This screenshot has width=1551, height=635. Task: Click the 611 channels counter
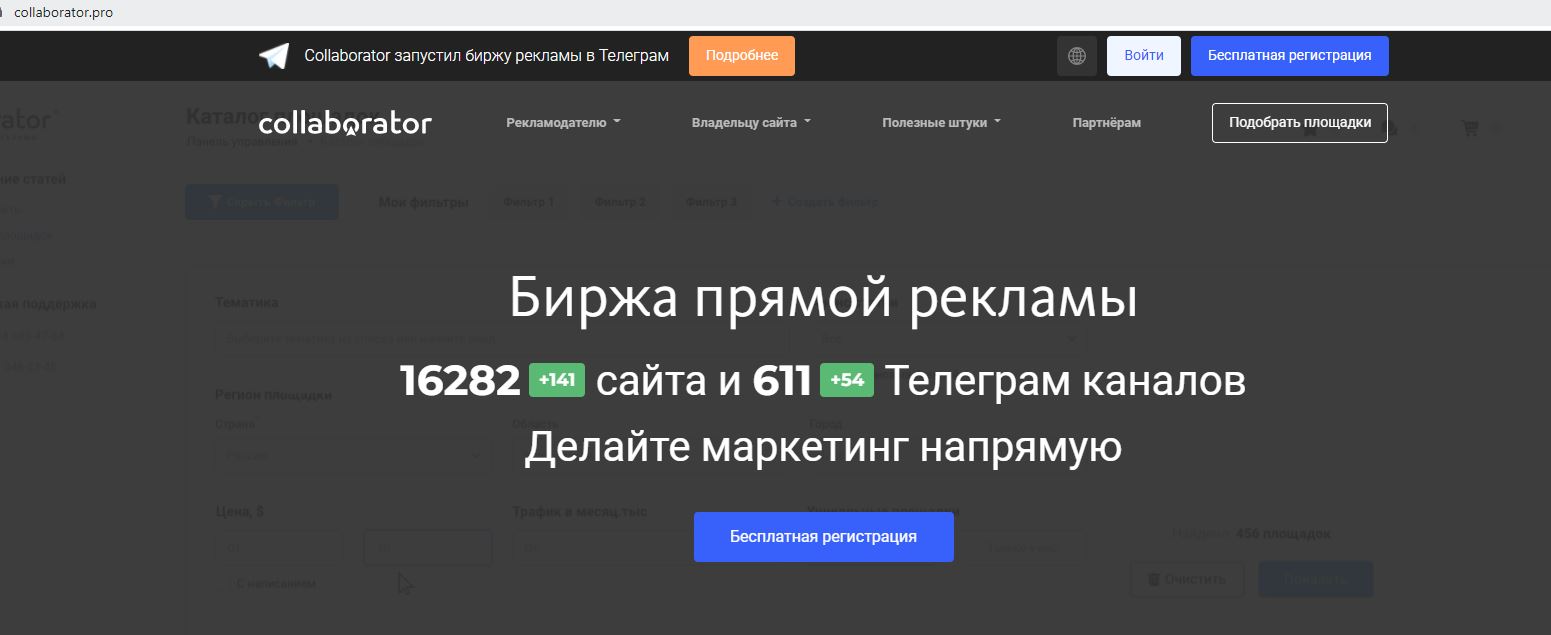tap(782, 381)
